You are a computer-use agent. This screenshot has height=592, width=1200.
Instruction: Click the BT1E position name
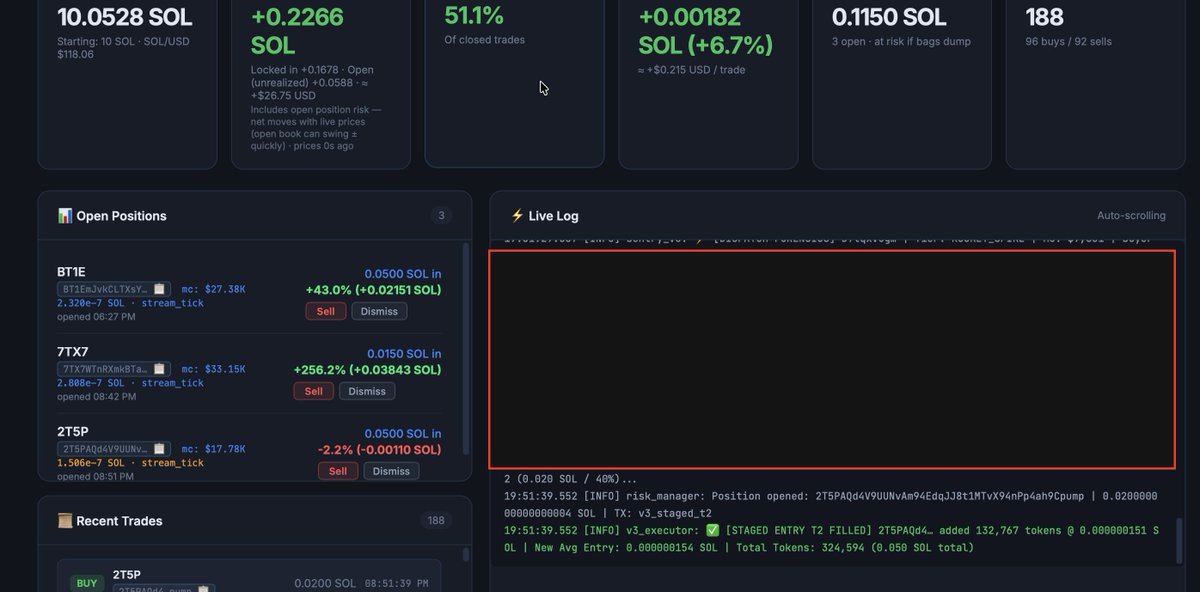[x=71, y=272]
